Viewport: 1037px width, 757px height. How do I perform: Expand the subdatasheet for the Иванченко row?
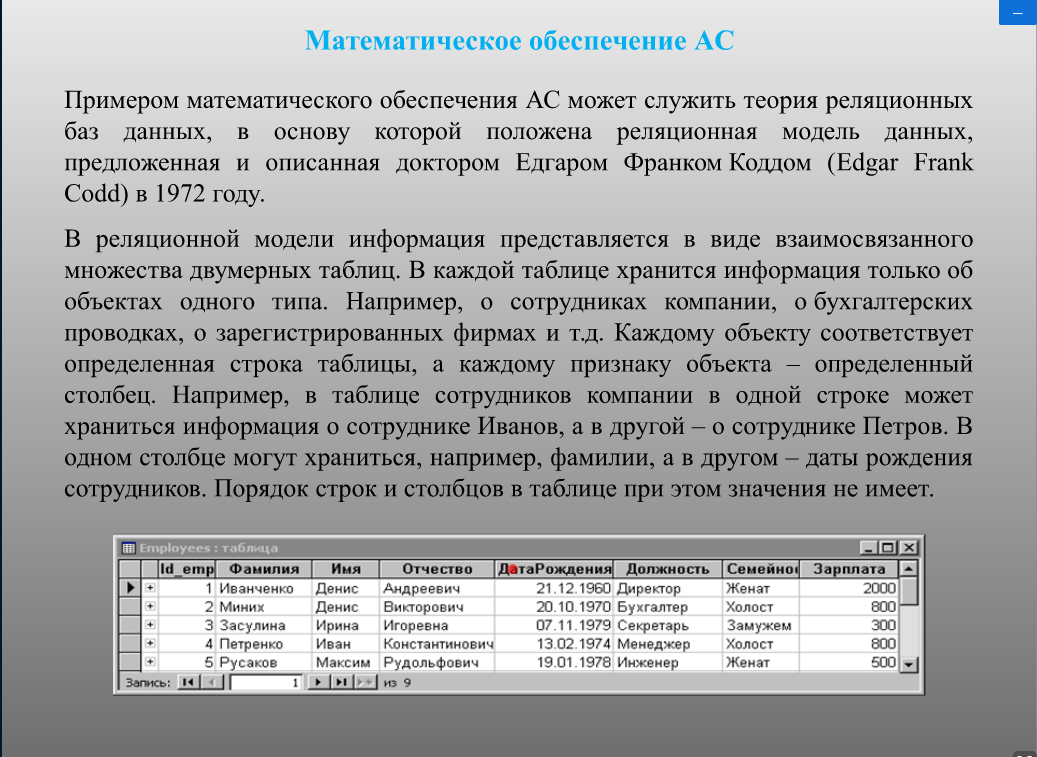coord(150,587)
